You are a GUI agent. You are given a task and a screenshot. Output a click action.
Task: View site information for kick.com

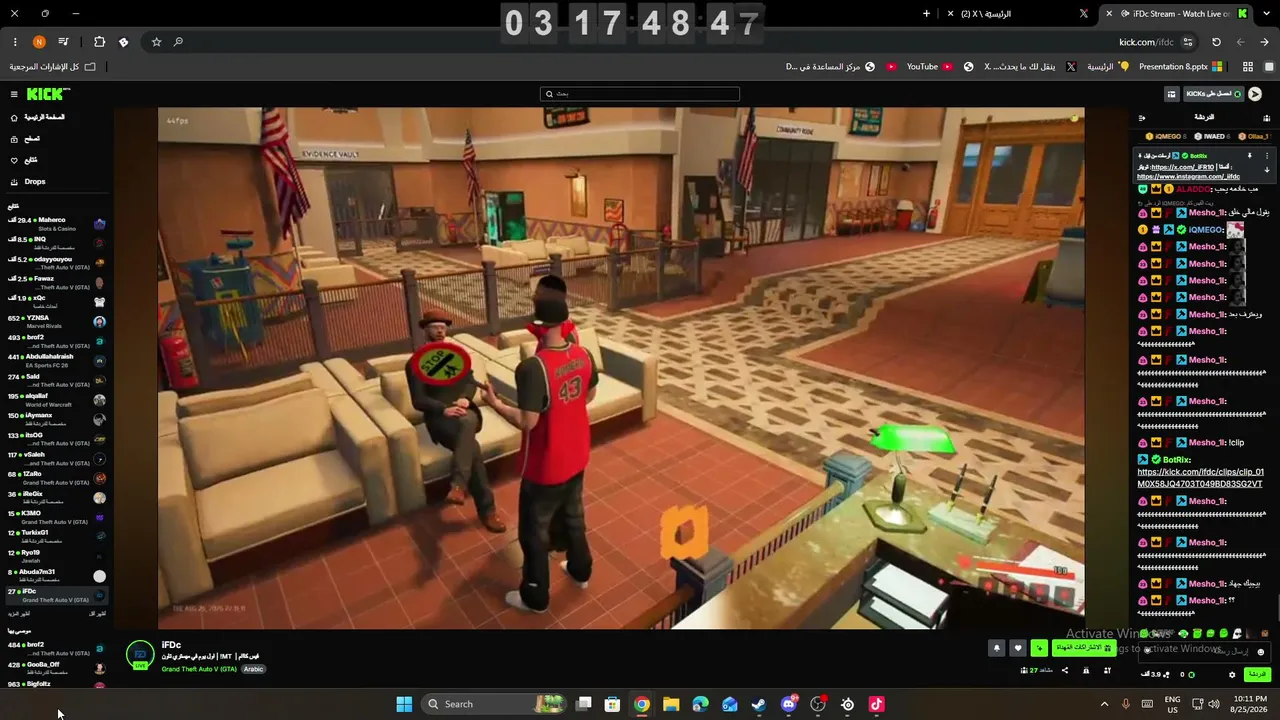tap(1188, 42)
